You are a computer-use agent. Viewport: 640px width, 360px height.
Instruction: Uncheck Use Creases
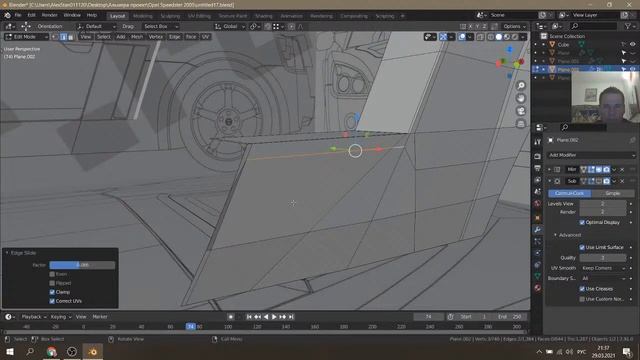[x=582, y=289]
